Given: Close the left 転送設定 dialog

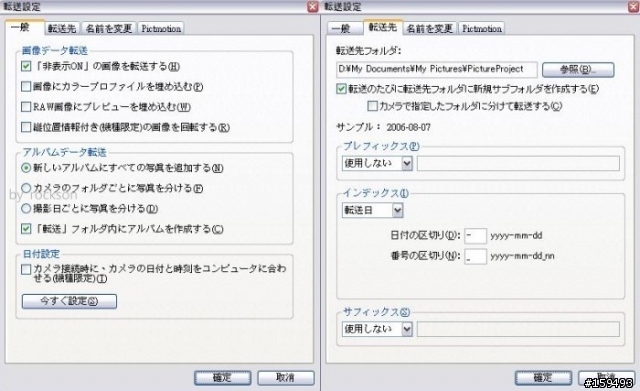Looking at the screenshot, I should [x=313, y=7].
